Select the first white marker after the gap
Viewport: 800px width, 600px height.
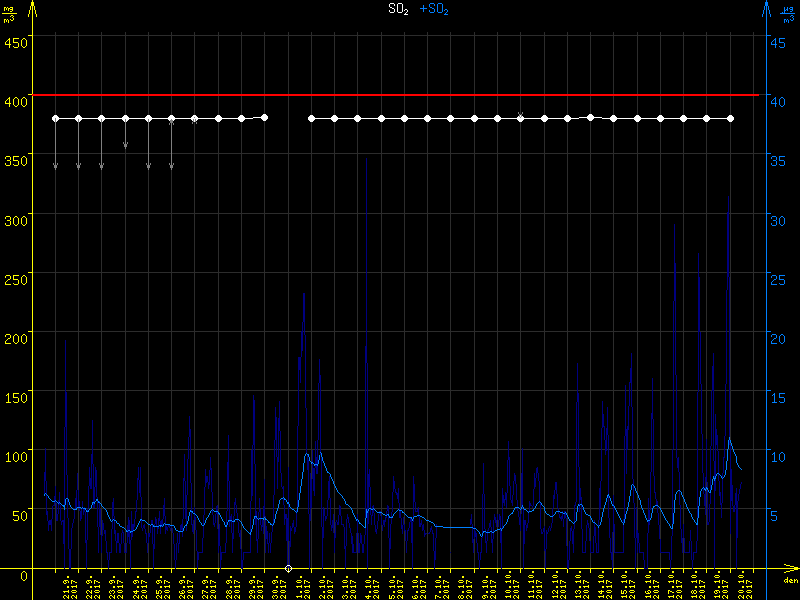[312, 118]
